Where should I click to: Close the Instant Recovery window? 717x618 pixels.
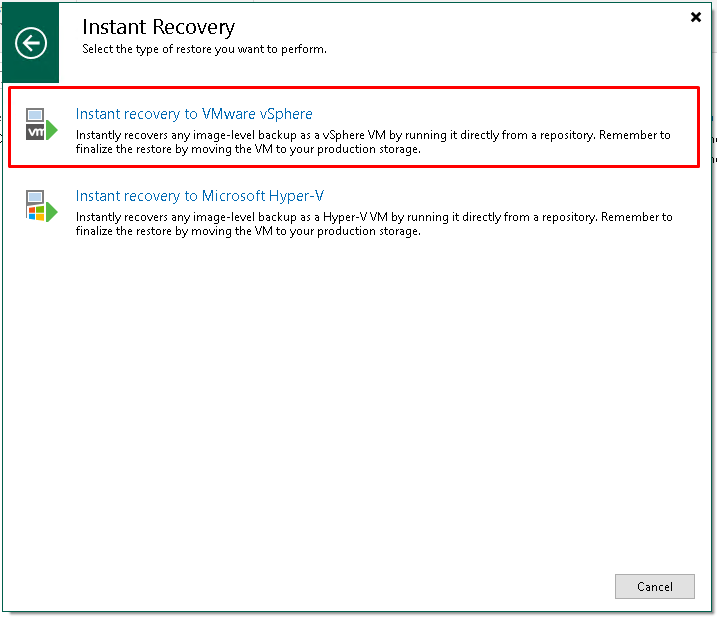[x=696, y=17]
